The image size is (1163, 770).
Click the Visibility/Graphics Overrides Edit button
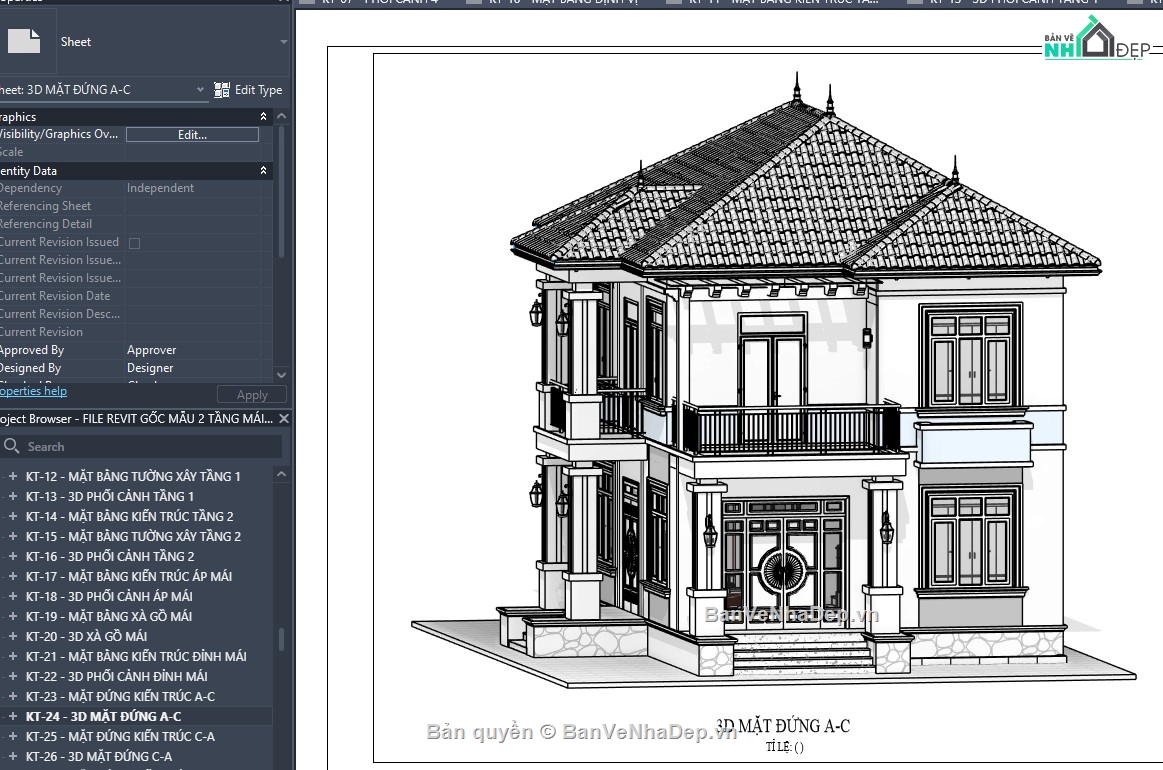pyautogui.click(x=192, y=134)
